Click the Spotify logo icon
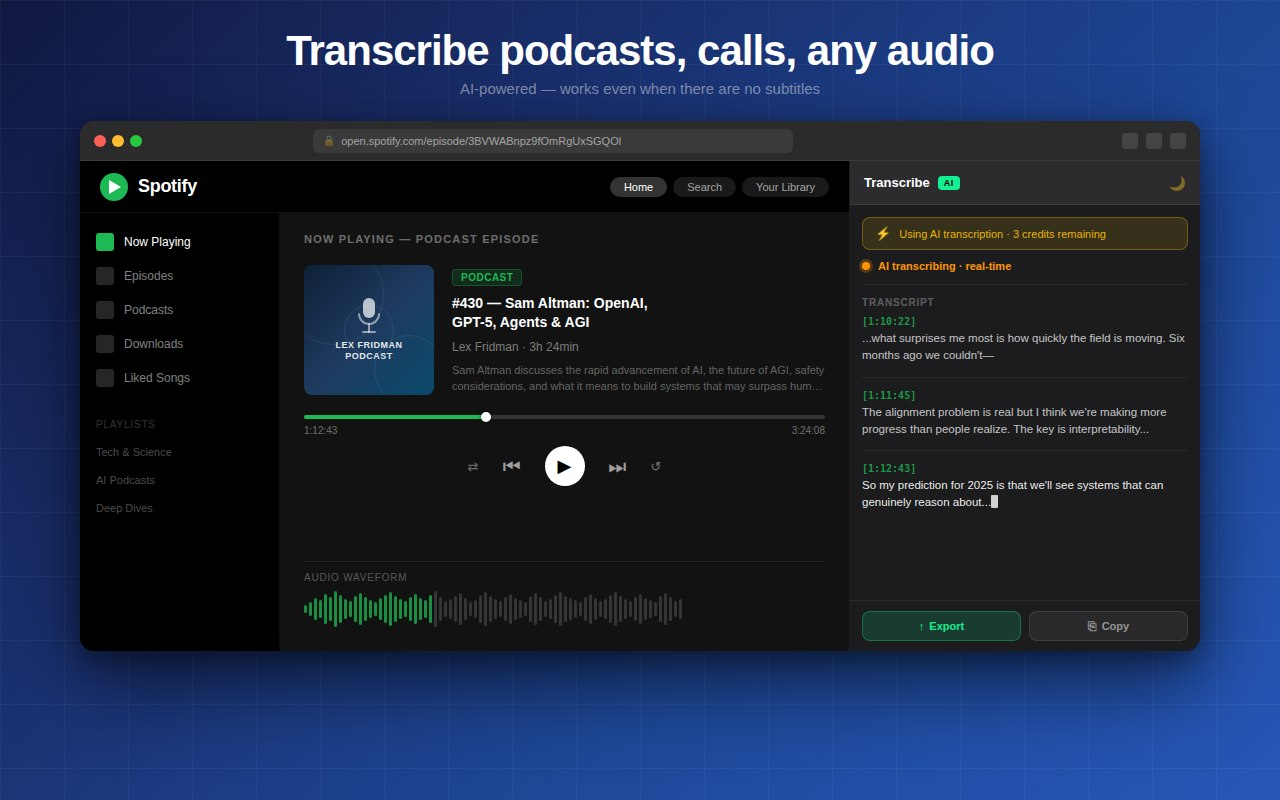The width and height of the screenshot is (1280, 800). (x=114, y=187)
